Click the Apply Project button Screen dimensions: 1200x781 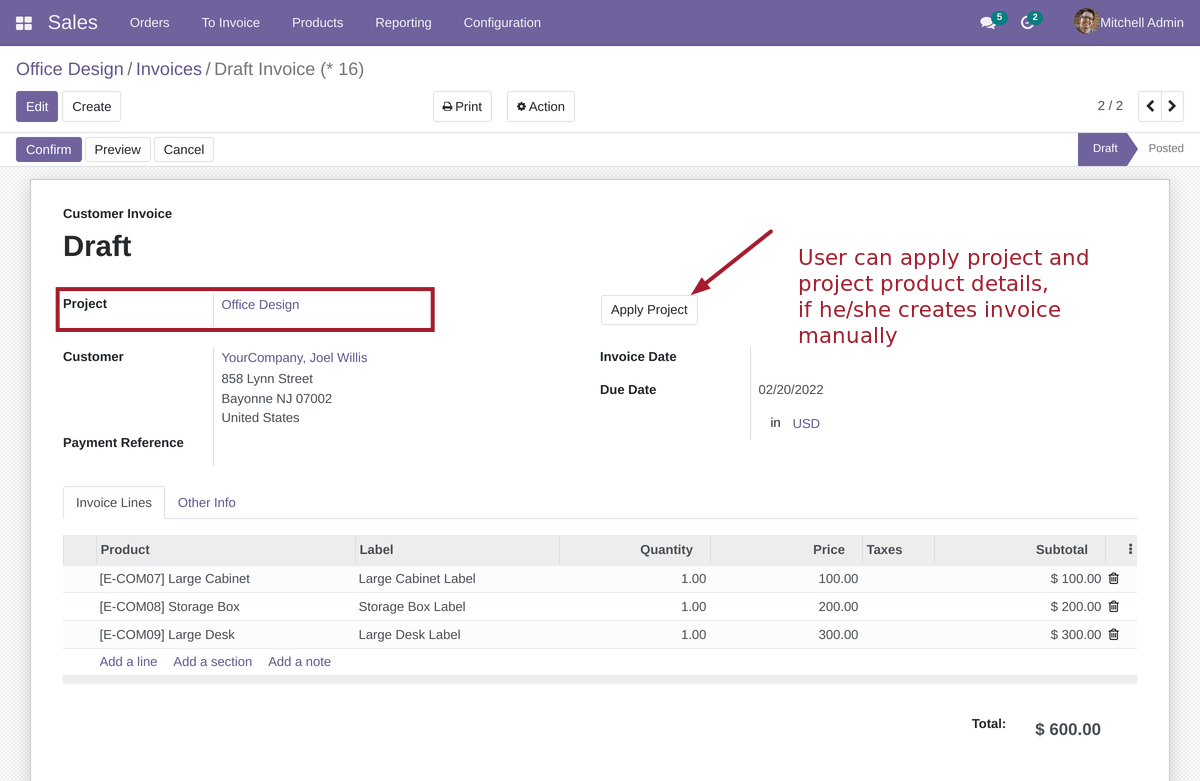tap(649, 309)
